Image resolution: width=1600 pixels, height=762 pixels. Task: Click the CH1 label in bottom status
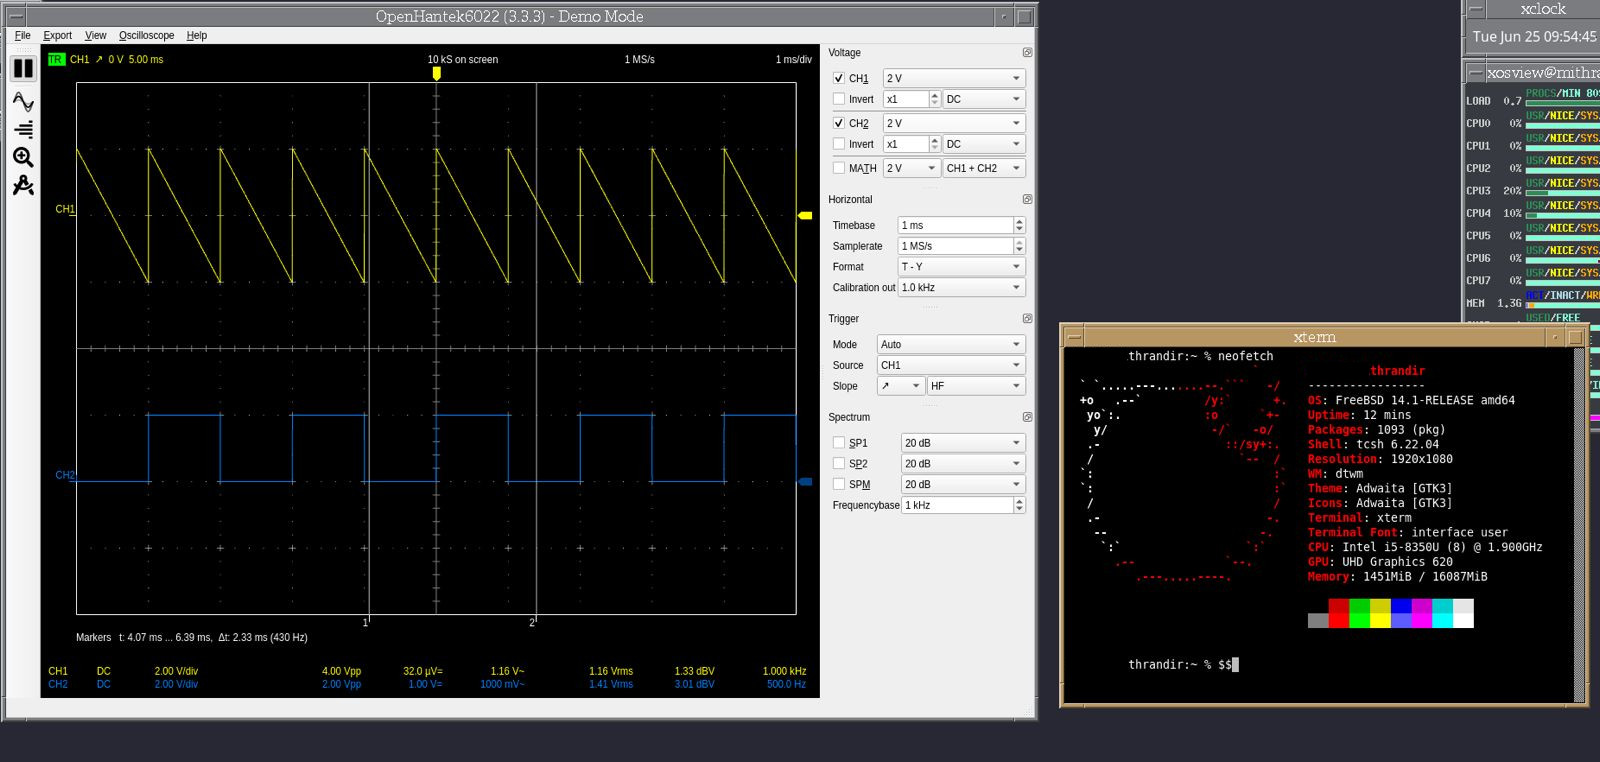click(58, 671)
